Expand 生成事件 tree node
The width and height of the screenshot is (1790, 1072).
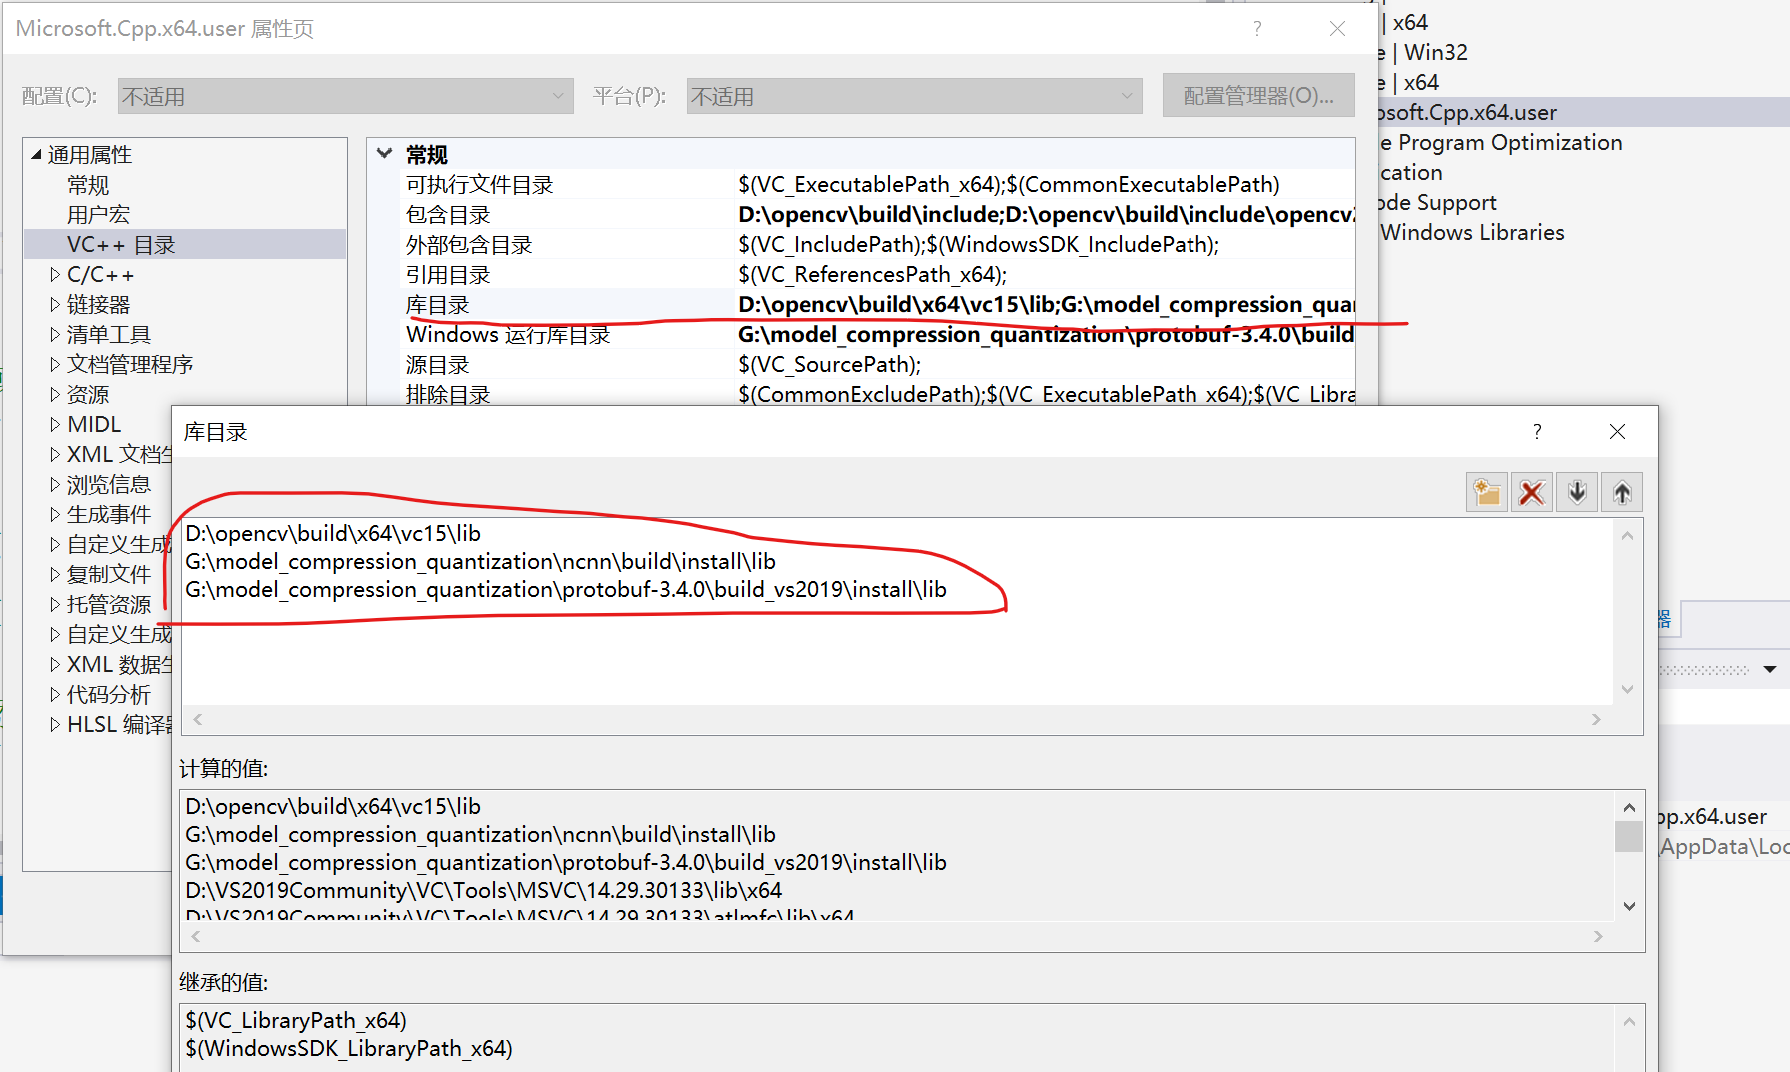(x=55, y=514)
